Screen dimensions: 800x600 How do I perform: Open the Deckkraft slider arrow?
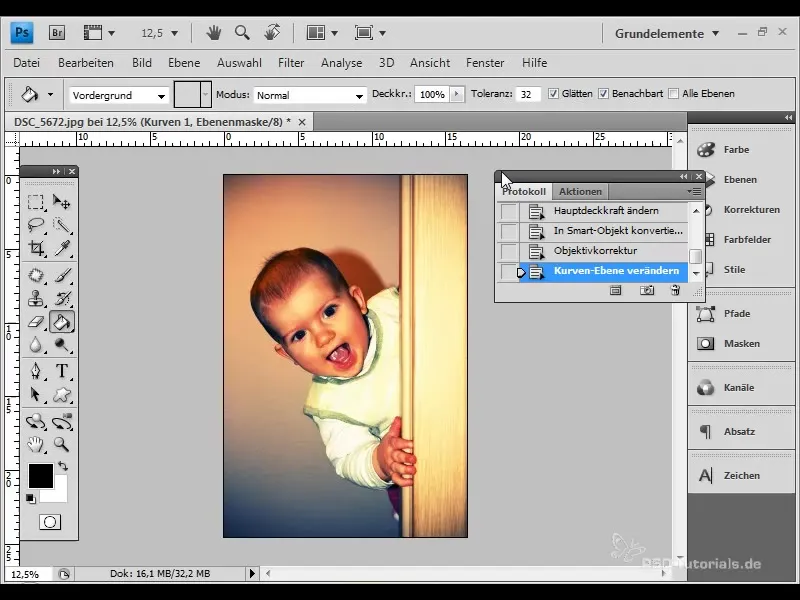457,94
